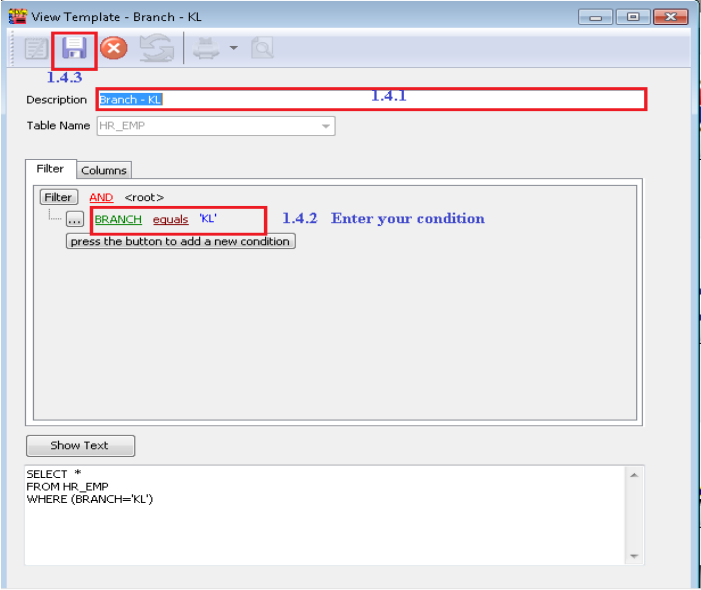Click the AND operator link
The width and height of the screenshot is (701, 590).
click(101, 198)
